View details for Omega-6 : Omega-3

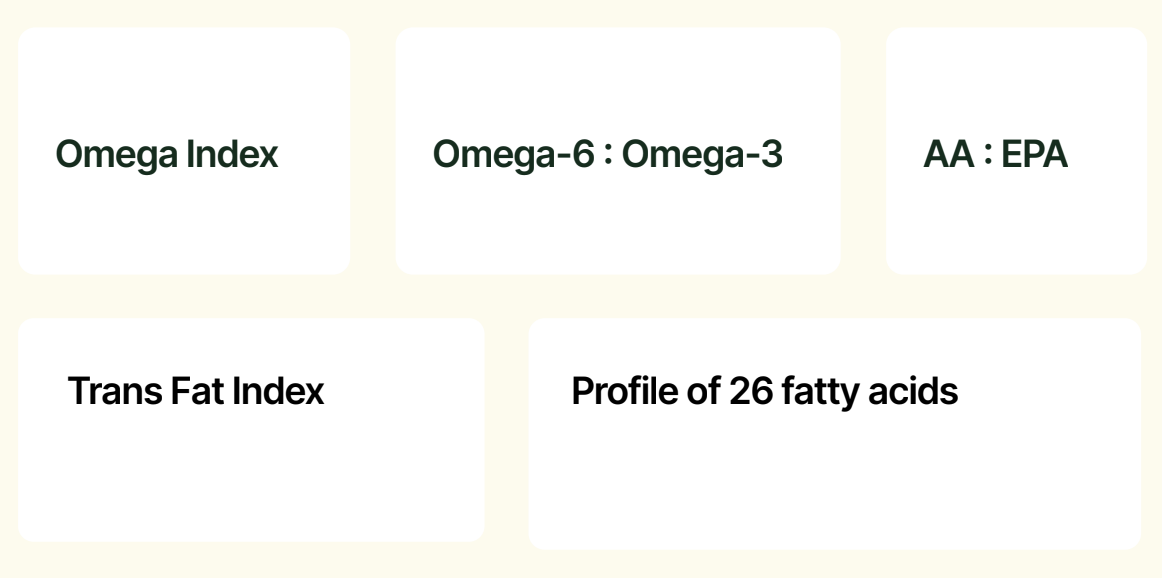pyautogui.click(x=618, y=151)
